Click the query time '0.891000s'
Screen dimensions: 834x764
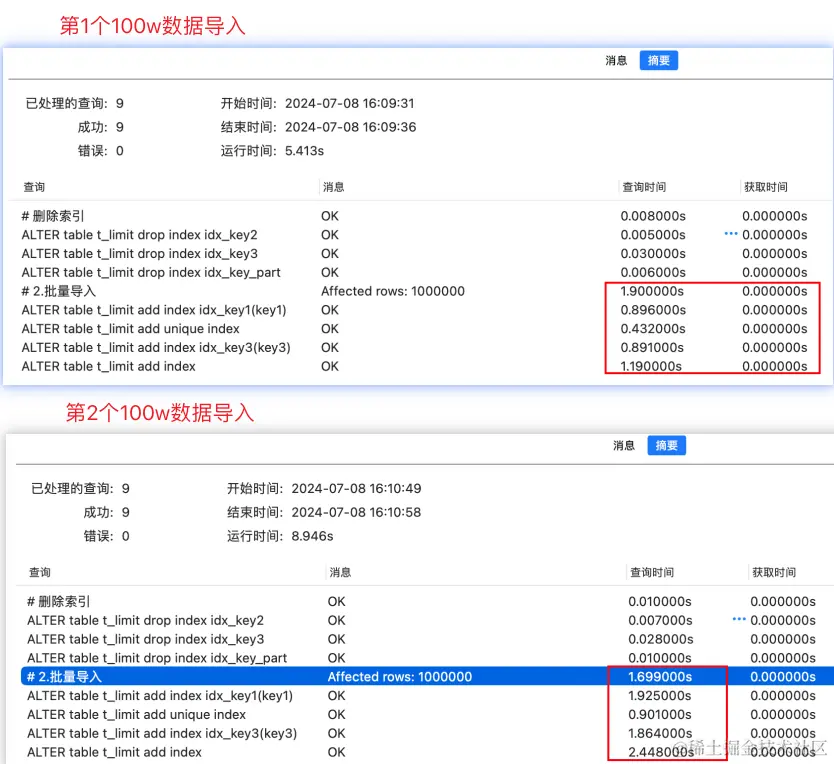point(652,347)
